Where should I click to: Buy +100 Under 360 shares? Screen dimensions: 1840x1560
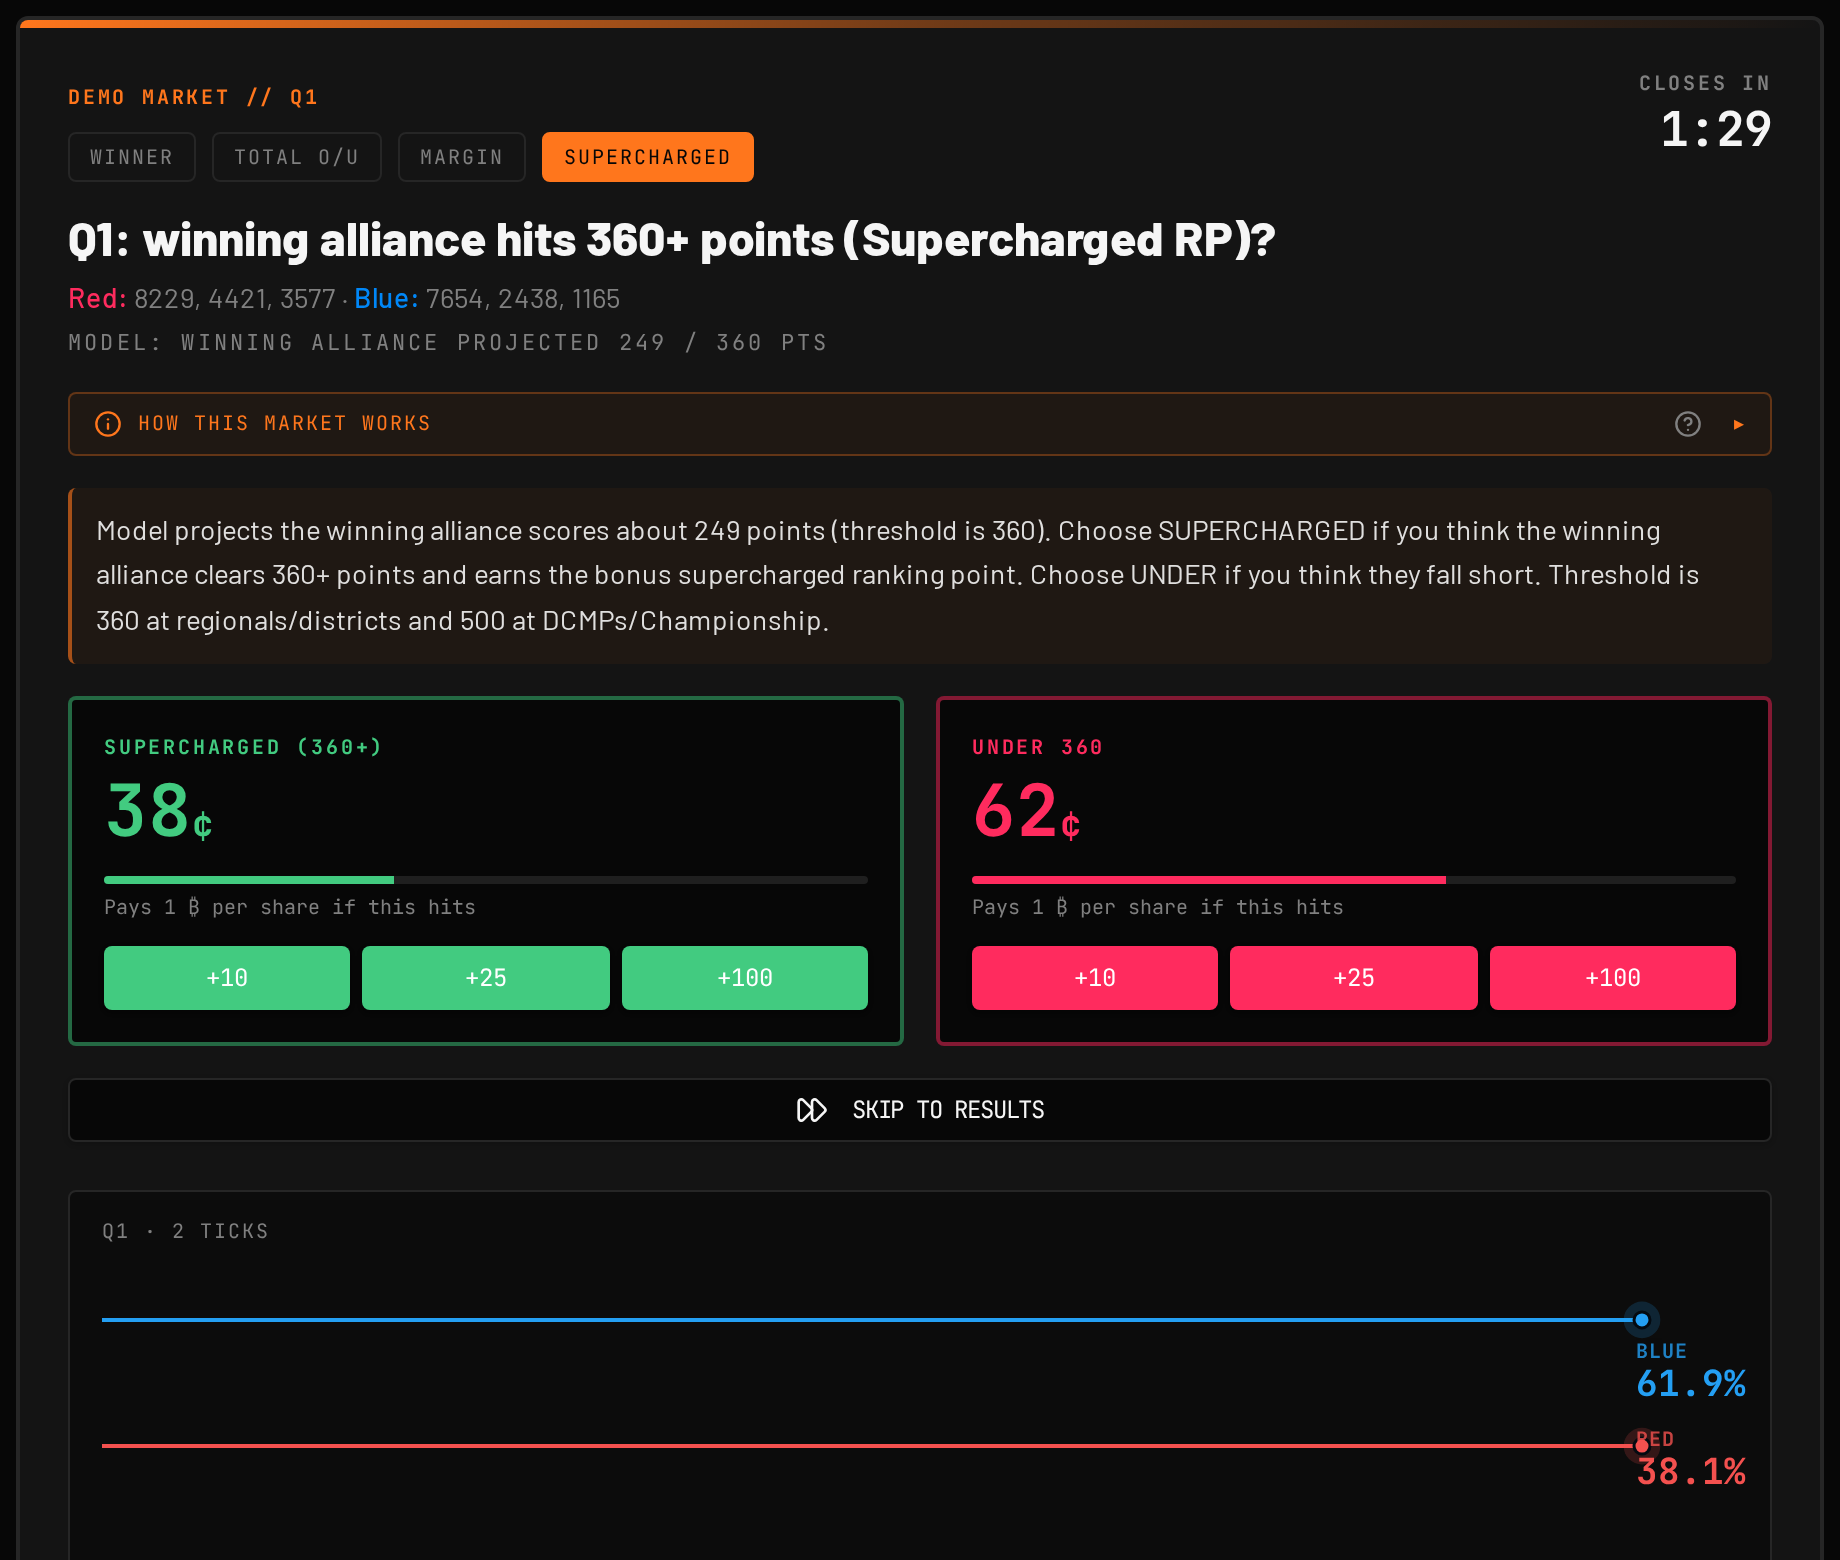point(1613,978)
